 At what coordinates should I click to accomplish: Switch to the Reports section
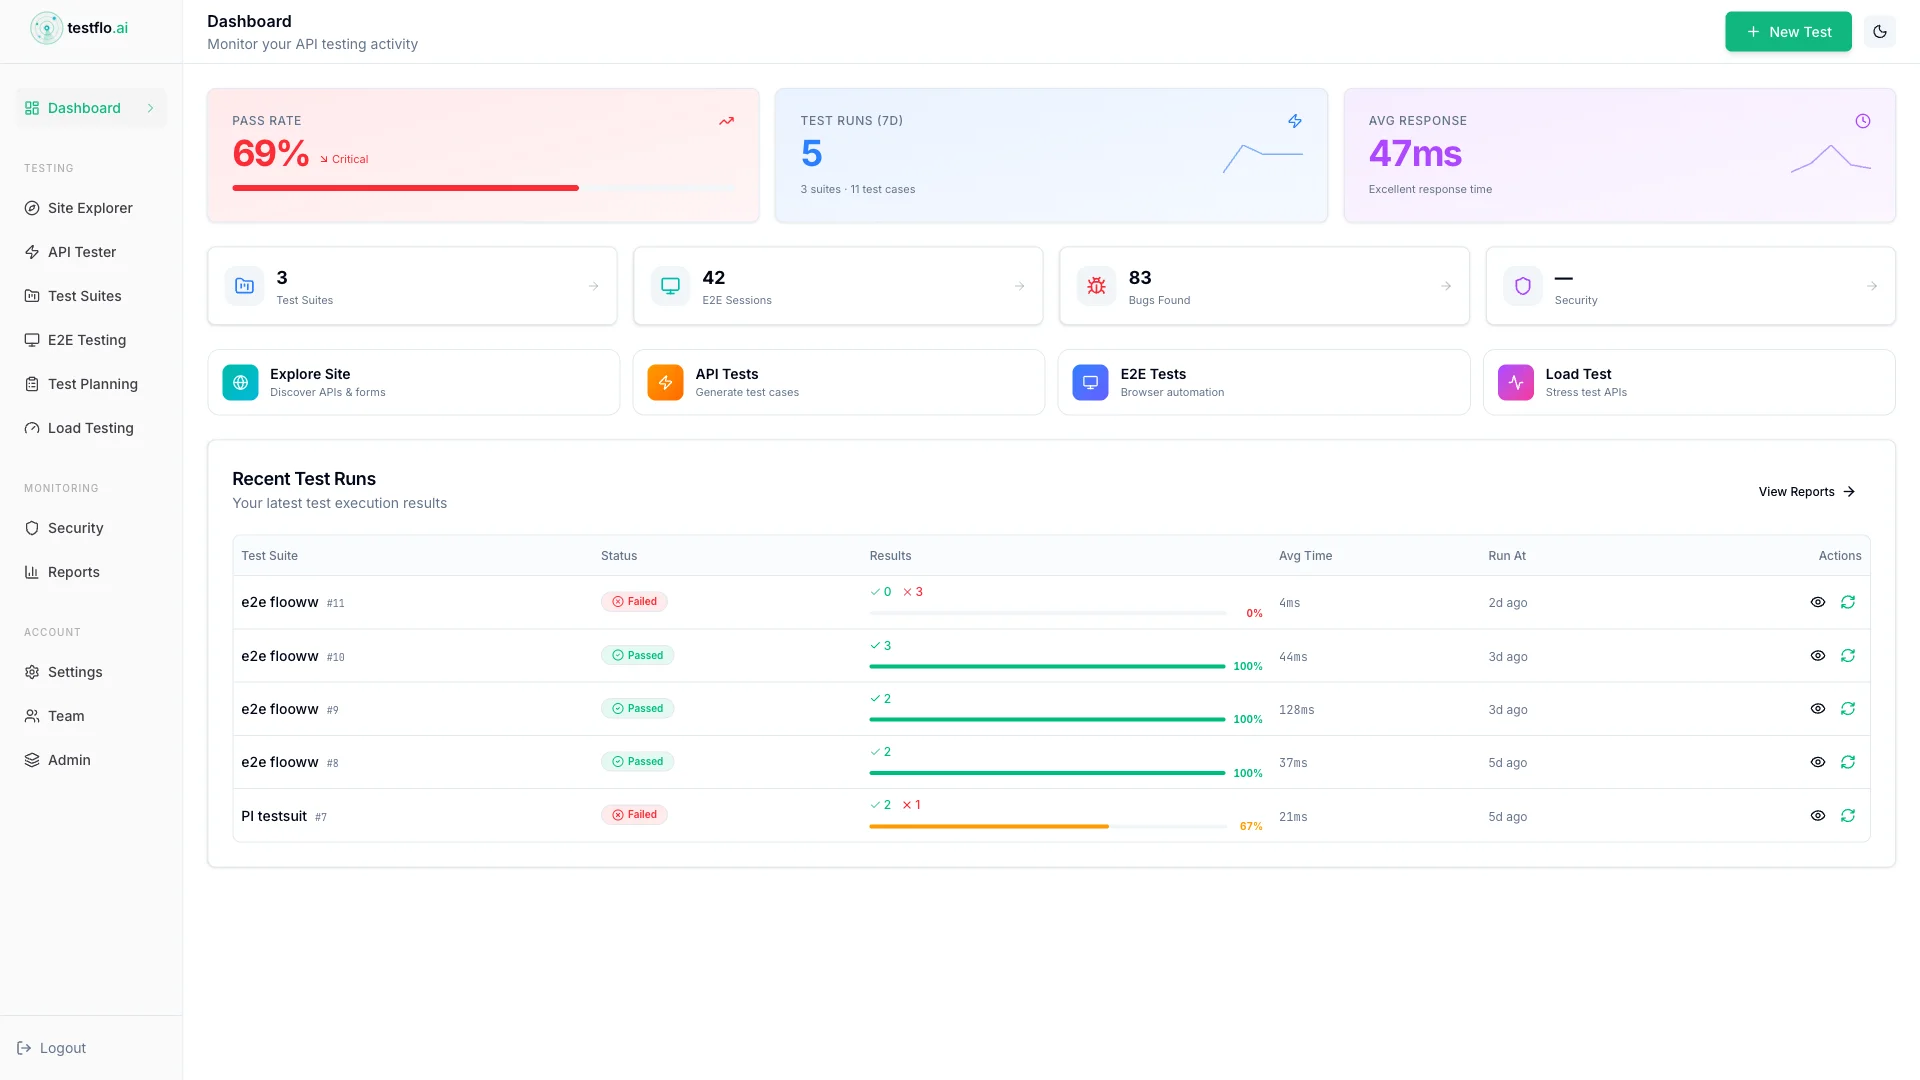(74, 572)
